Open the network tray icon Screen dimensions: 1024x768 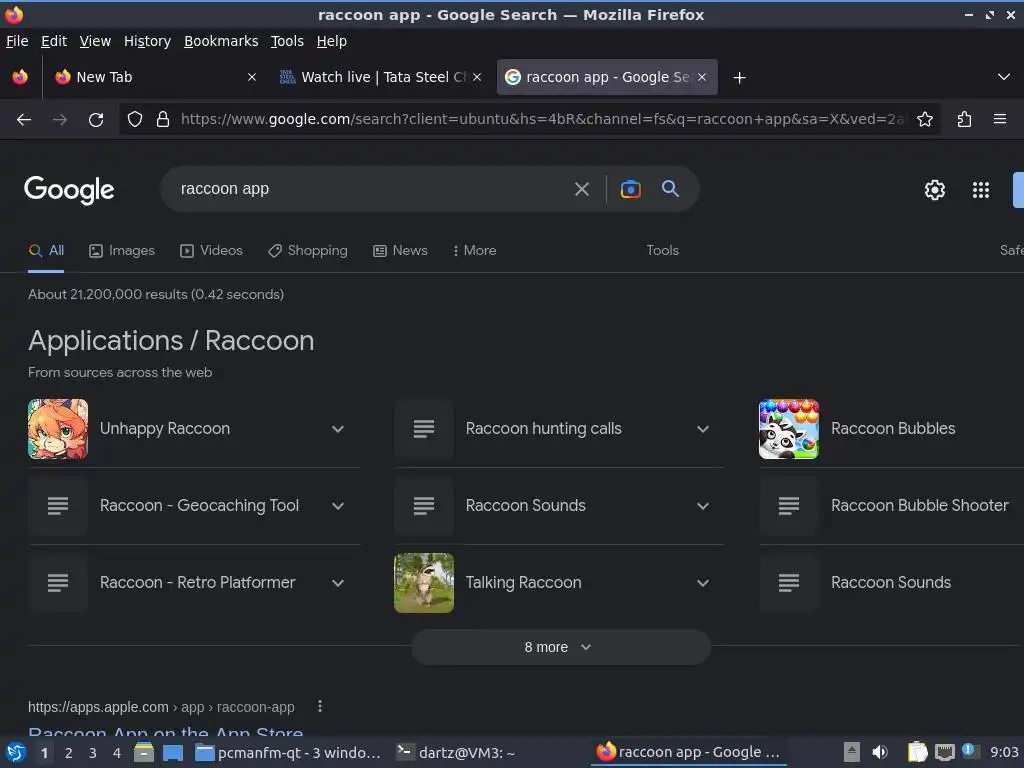pos(945,752)
